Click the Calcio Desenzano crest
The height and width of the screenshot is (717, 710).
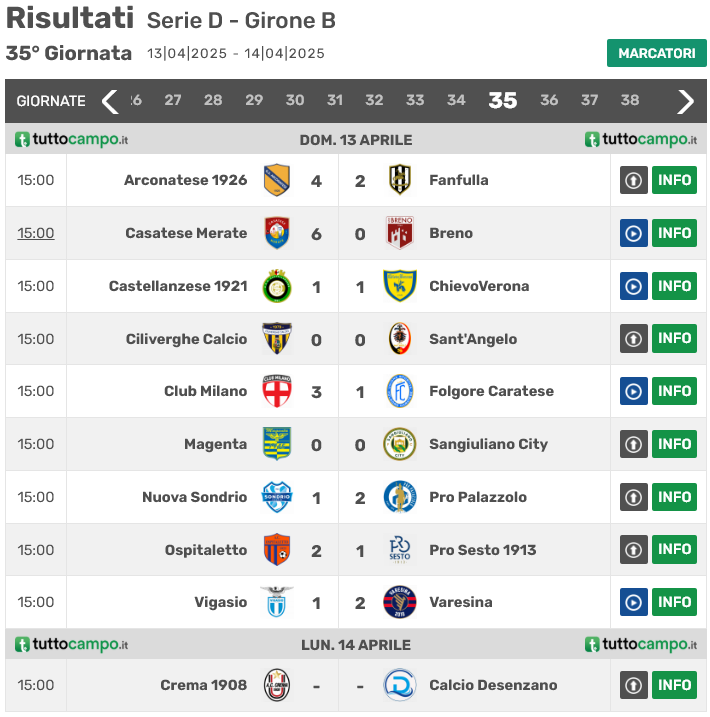coord(400,685)
